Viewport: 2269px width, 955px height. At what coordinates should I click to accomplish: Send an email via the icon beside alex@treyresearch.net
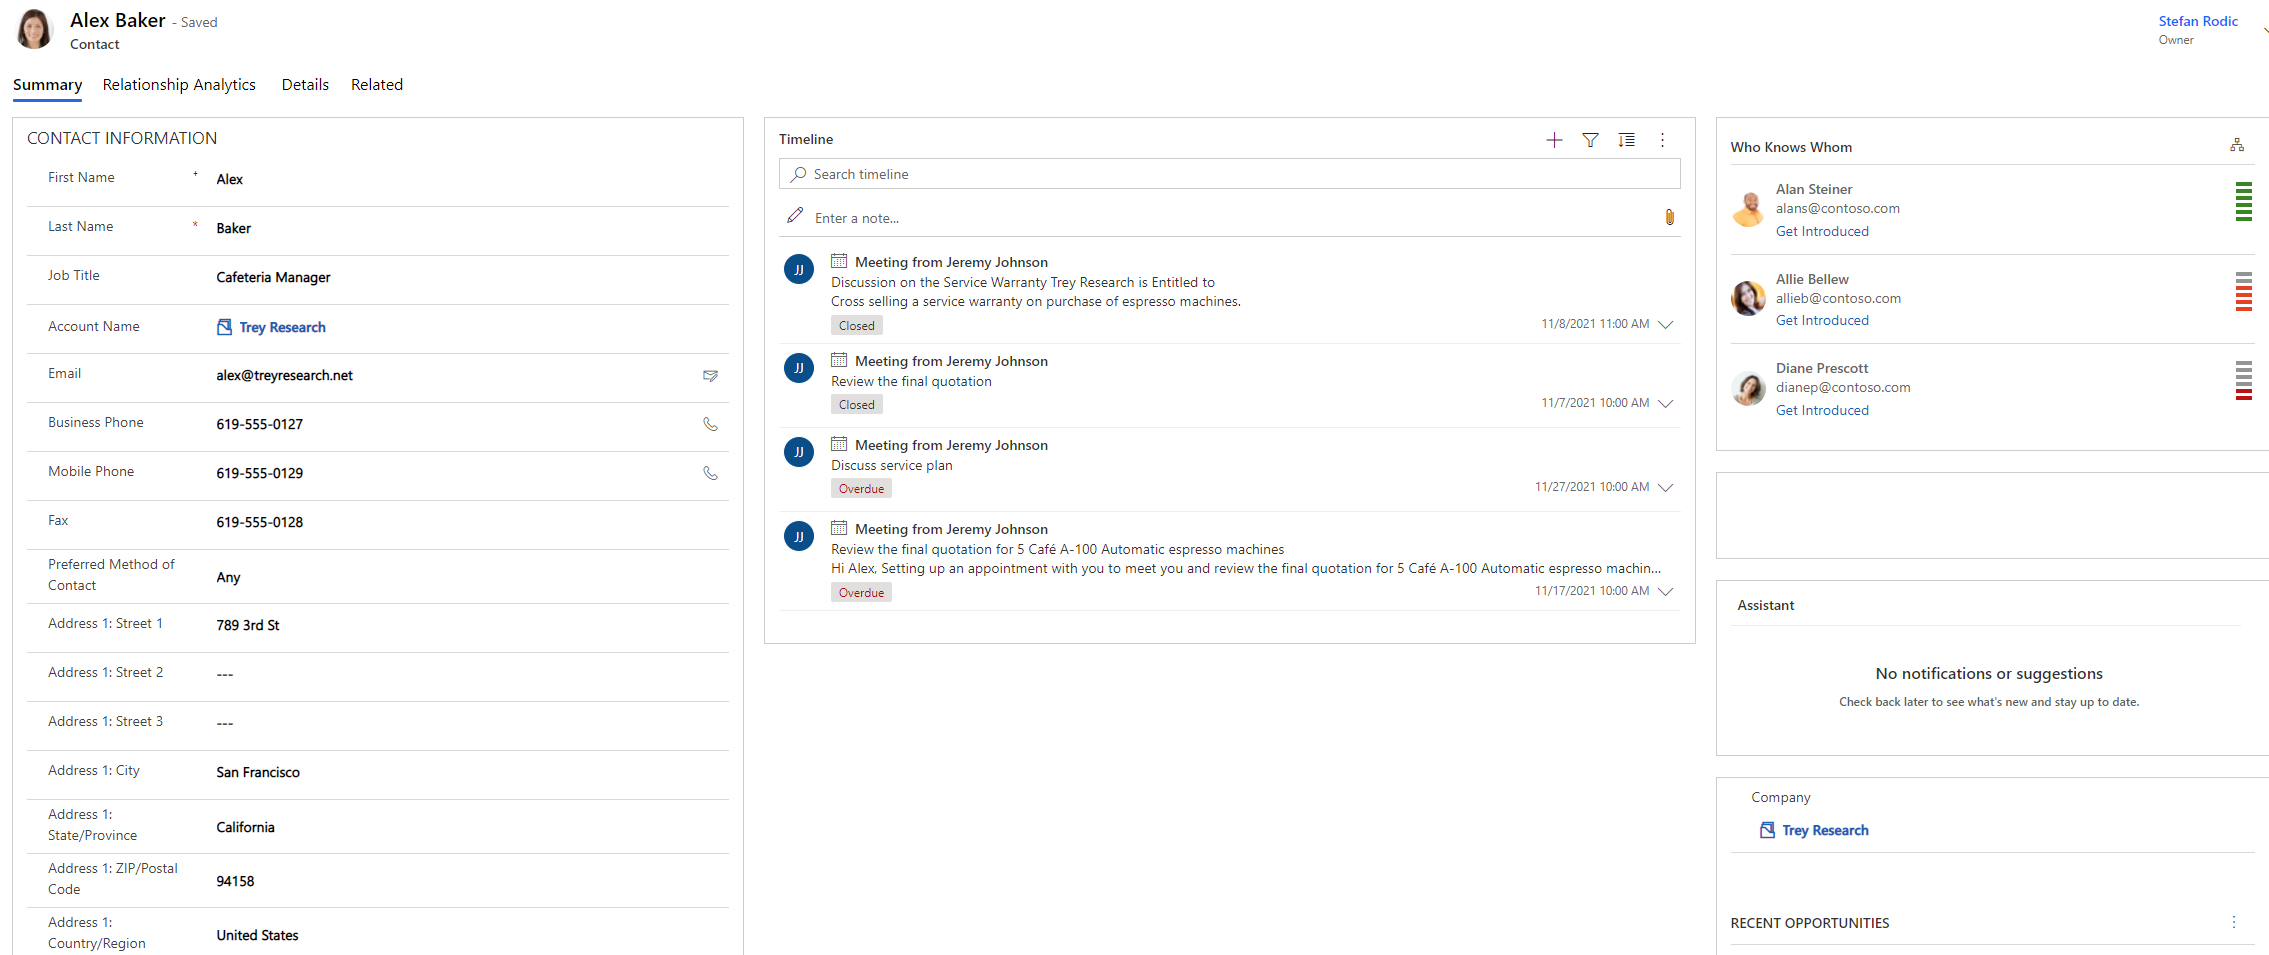[711, 376]
